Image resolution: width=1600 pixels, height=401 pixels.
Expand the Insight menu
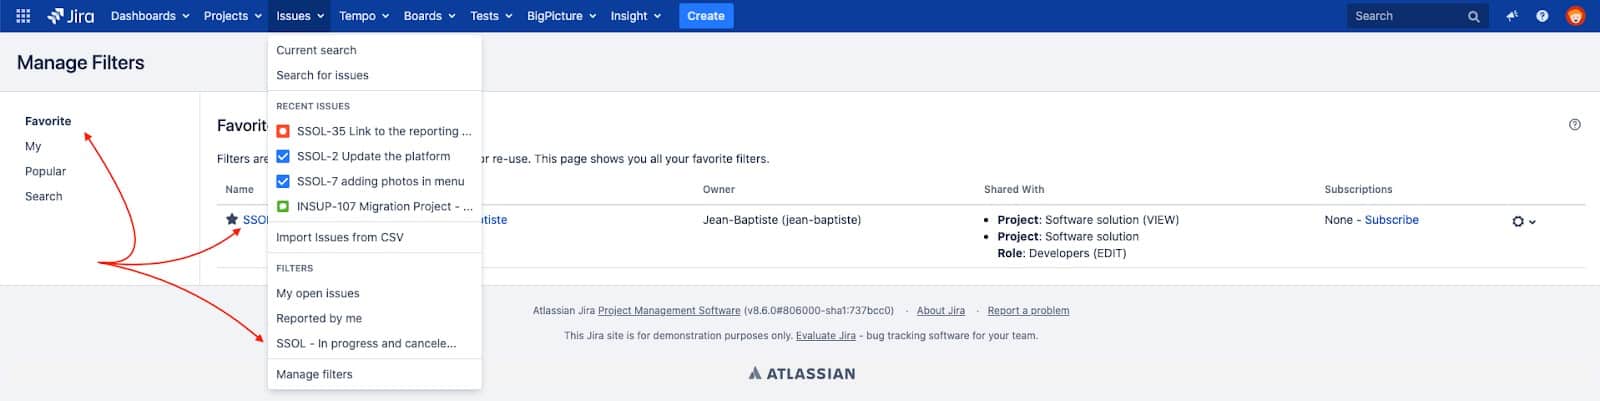[x=635, y=16]
